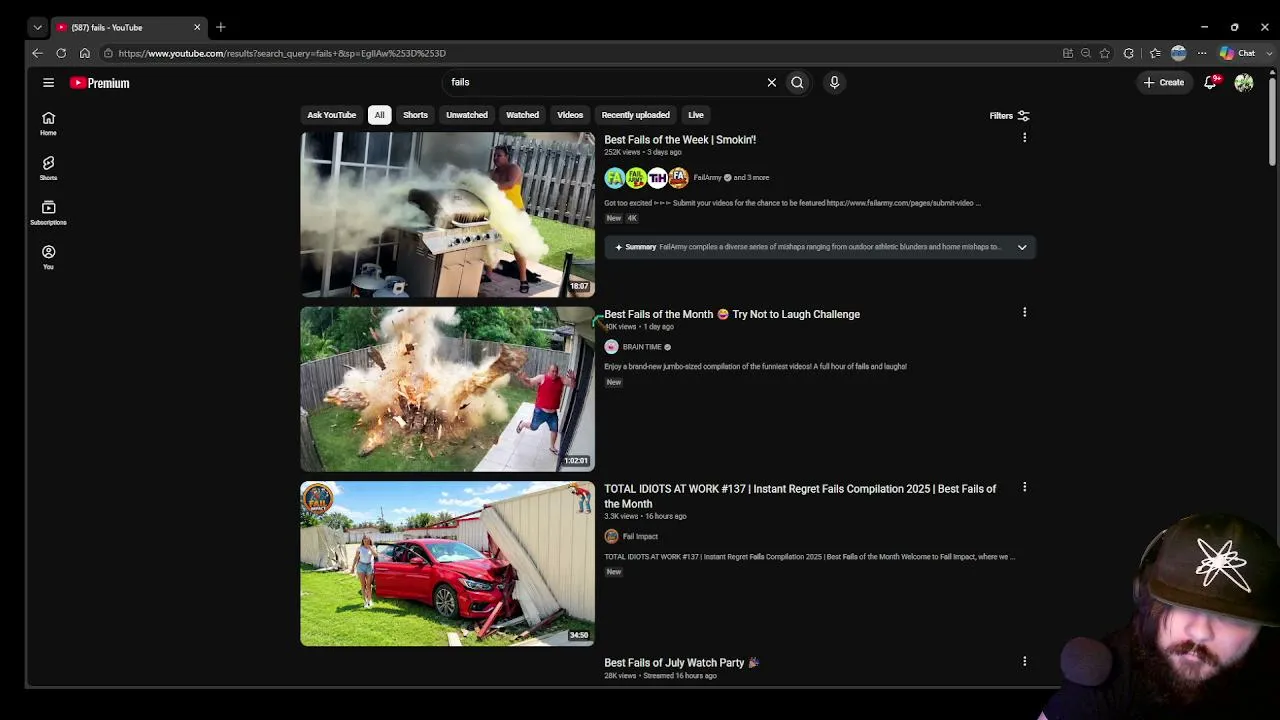Select the Recently uploaded chip
The image size is (1280, 720).
point(635,115)
